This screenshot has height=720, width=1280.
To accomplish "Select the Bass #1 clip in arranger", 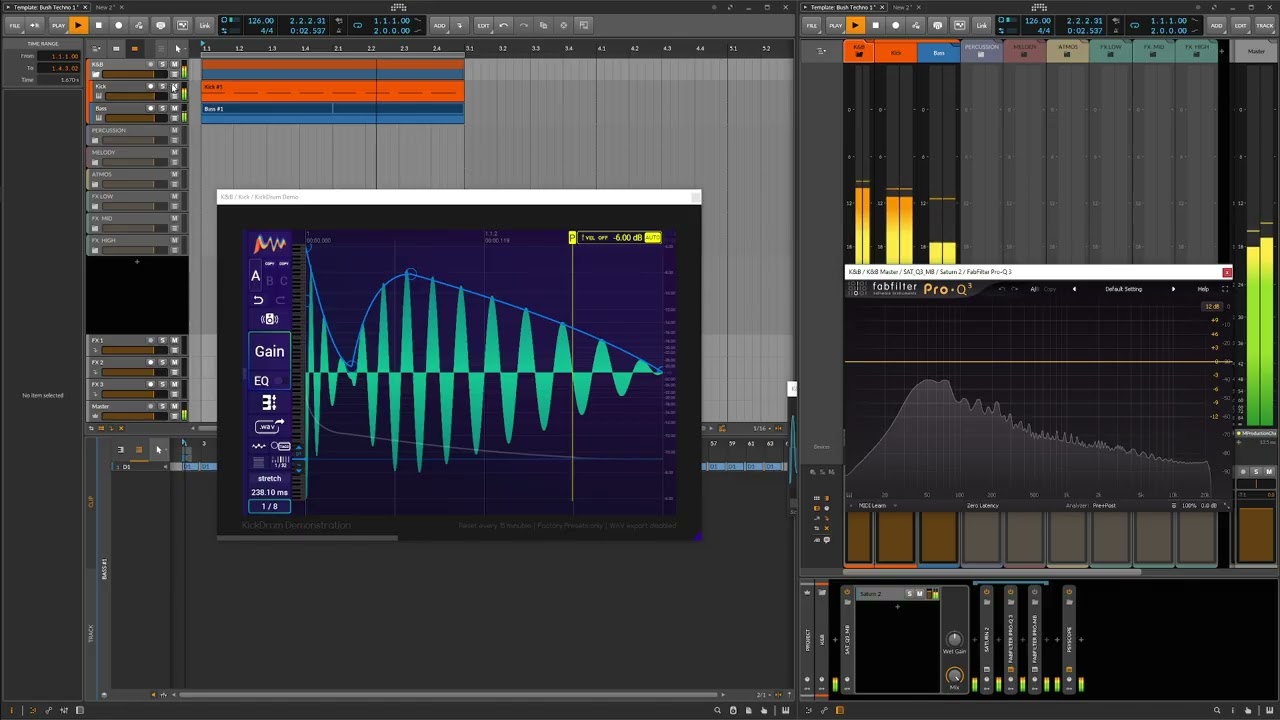I will pyautogui.click(x=332, y=113).
